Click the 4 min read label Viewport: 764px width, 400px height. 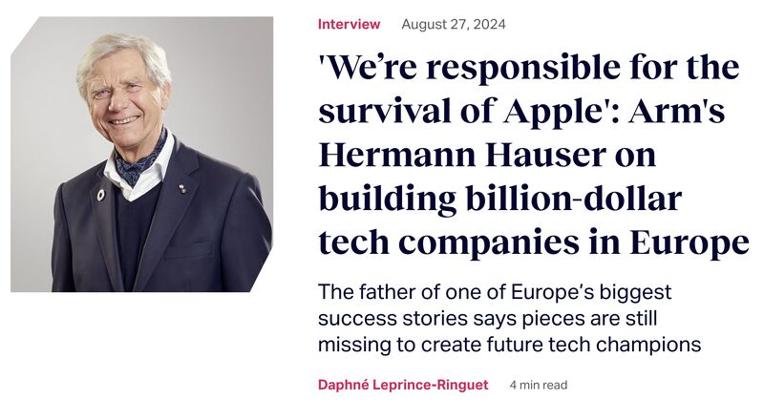pyautogui.click(x=537, y=384)
